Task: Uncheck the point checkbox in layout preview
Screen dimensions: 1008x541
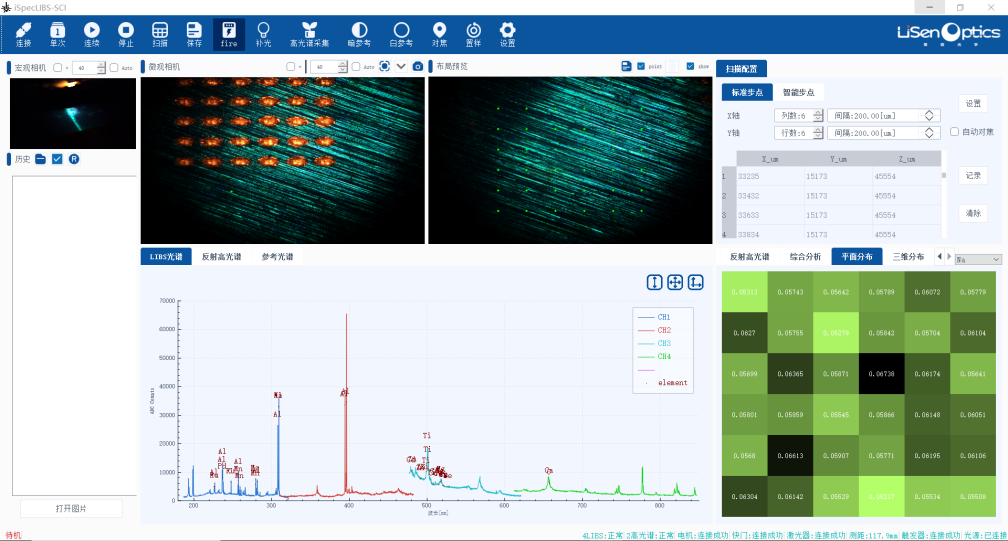Action: [x=641, y=67]
